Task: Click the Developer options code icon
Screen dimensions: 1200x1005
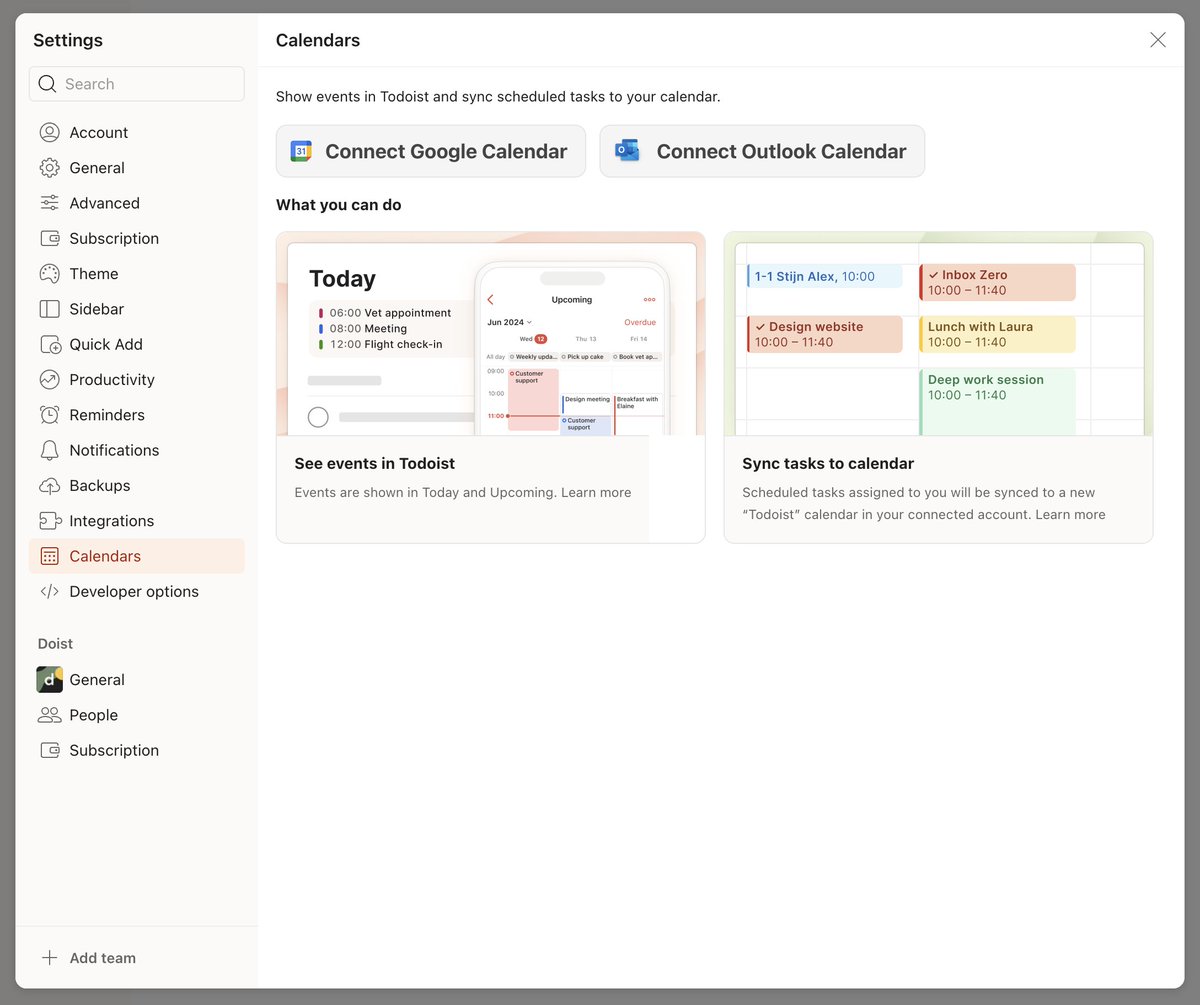Action: [50, 592]
